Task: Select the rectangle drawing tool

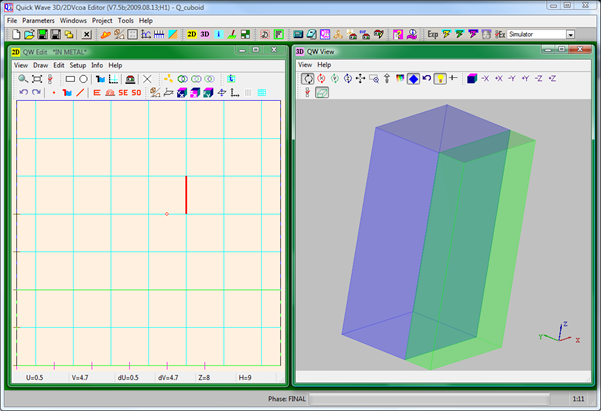Action: 71,78
